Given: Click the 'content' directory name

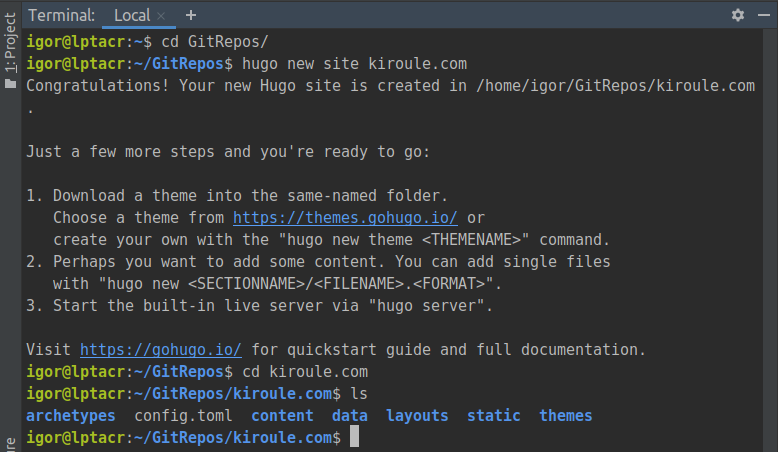Looking at the screenshot, I should click(x=282, y=416).
